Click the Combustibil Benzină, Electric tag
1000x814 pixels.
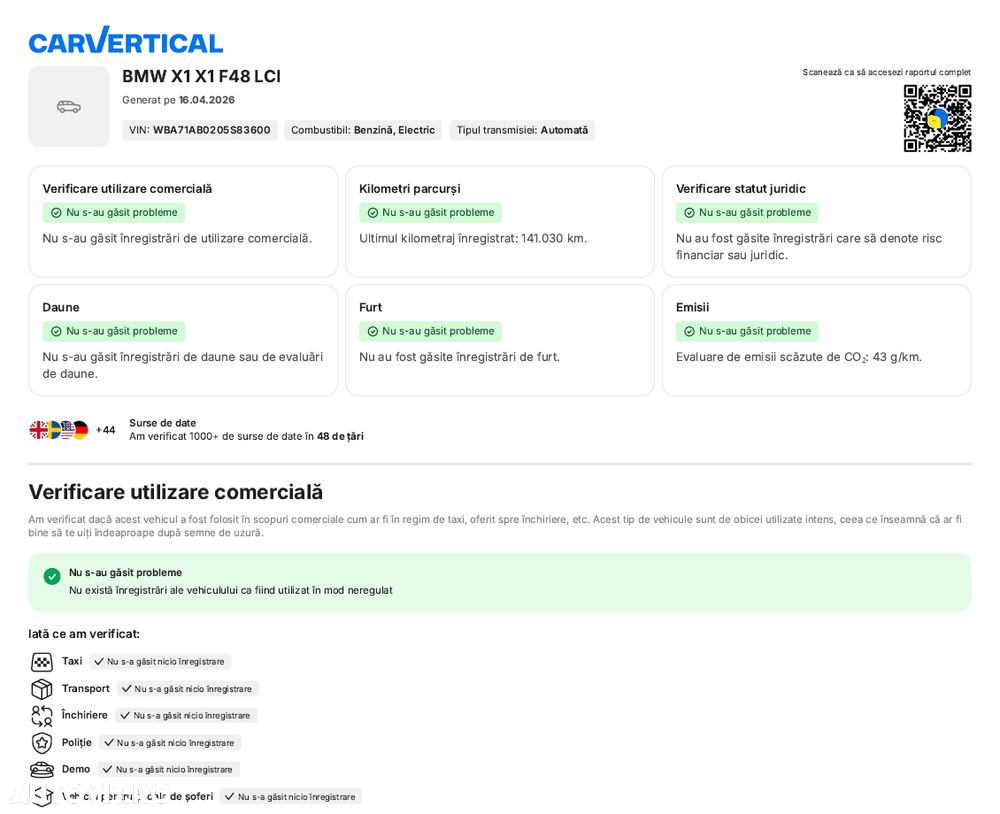pyautogui.click(x=363, y=130)
